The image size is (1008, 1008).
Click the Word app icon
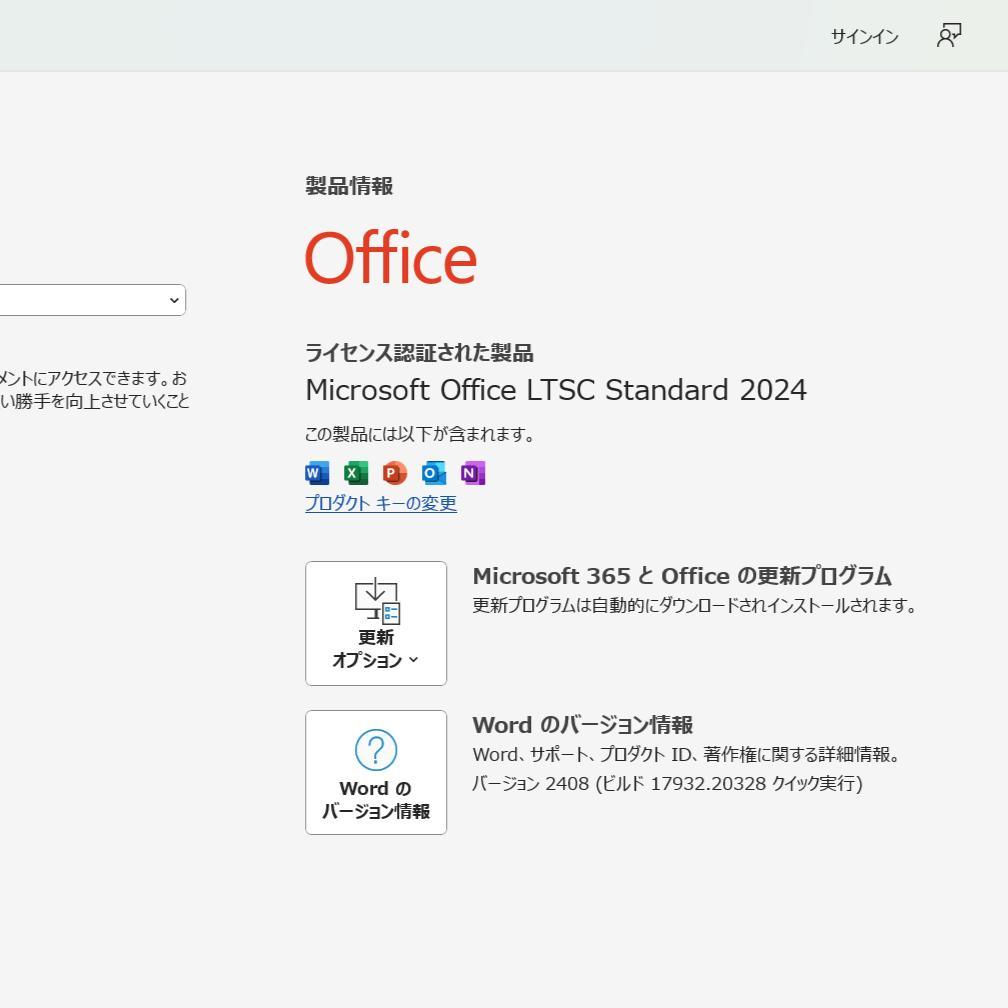(x=315, y=472)
